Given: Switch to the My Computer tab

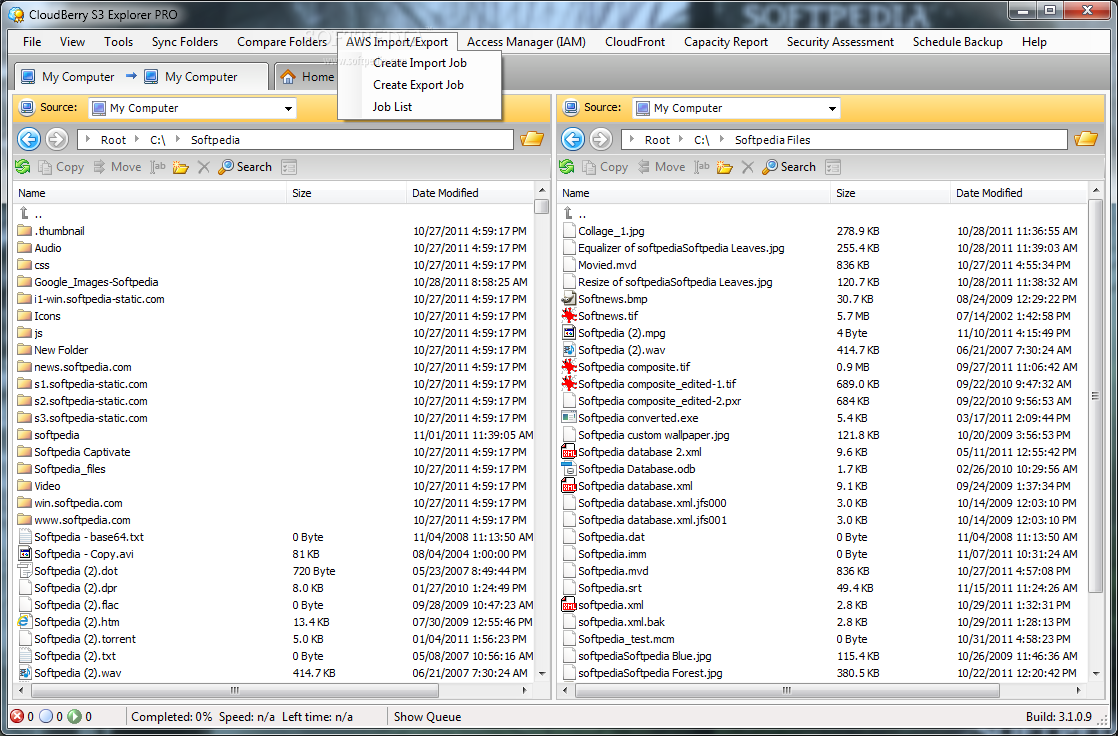Looking at the screenshot, I should [x=140, y=76].
